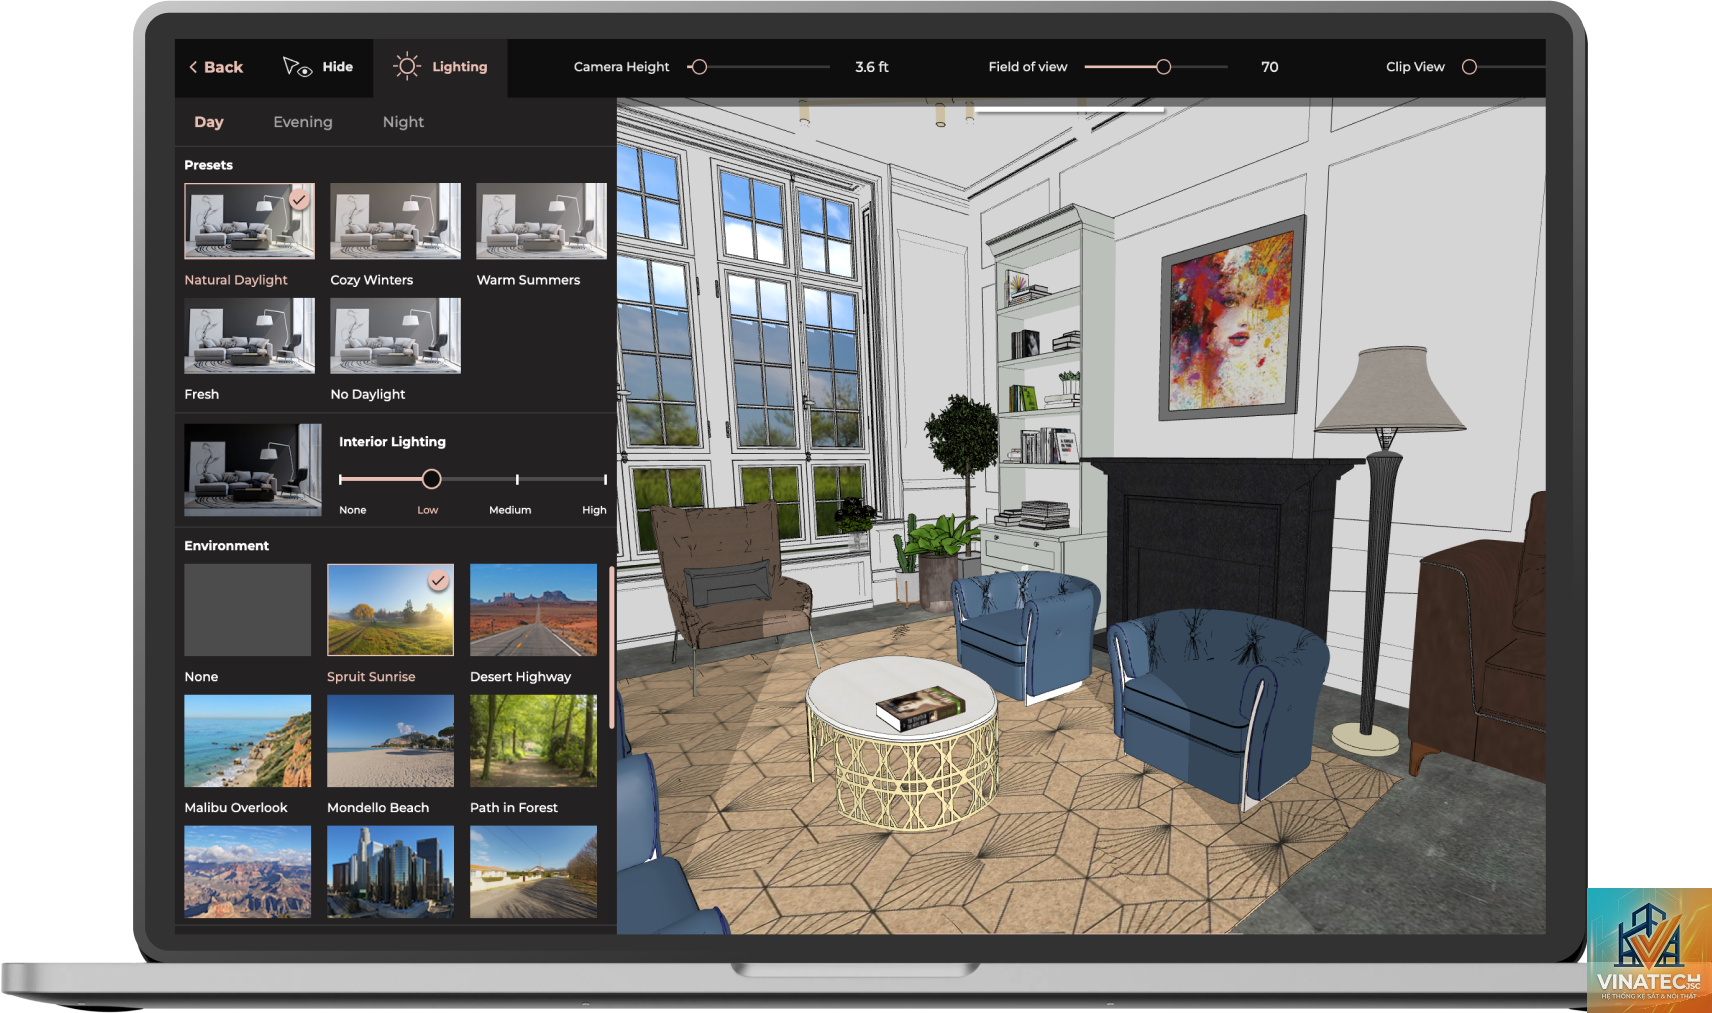
Task: Click the Natural Daylight checkmark badge
Action: (299, 199)
